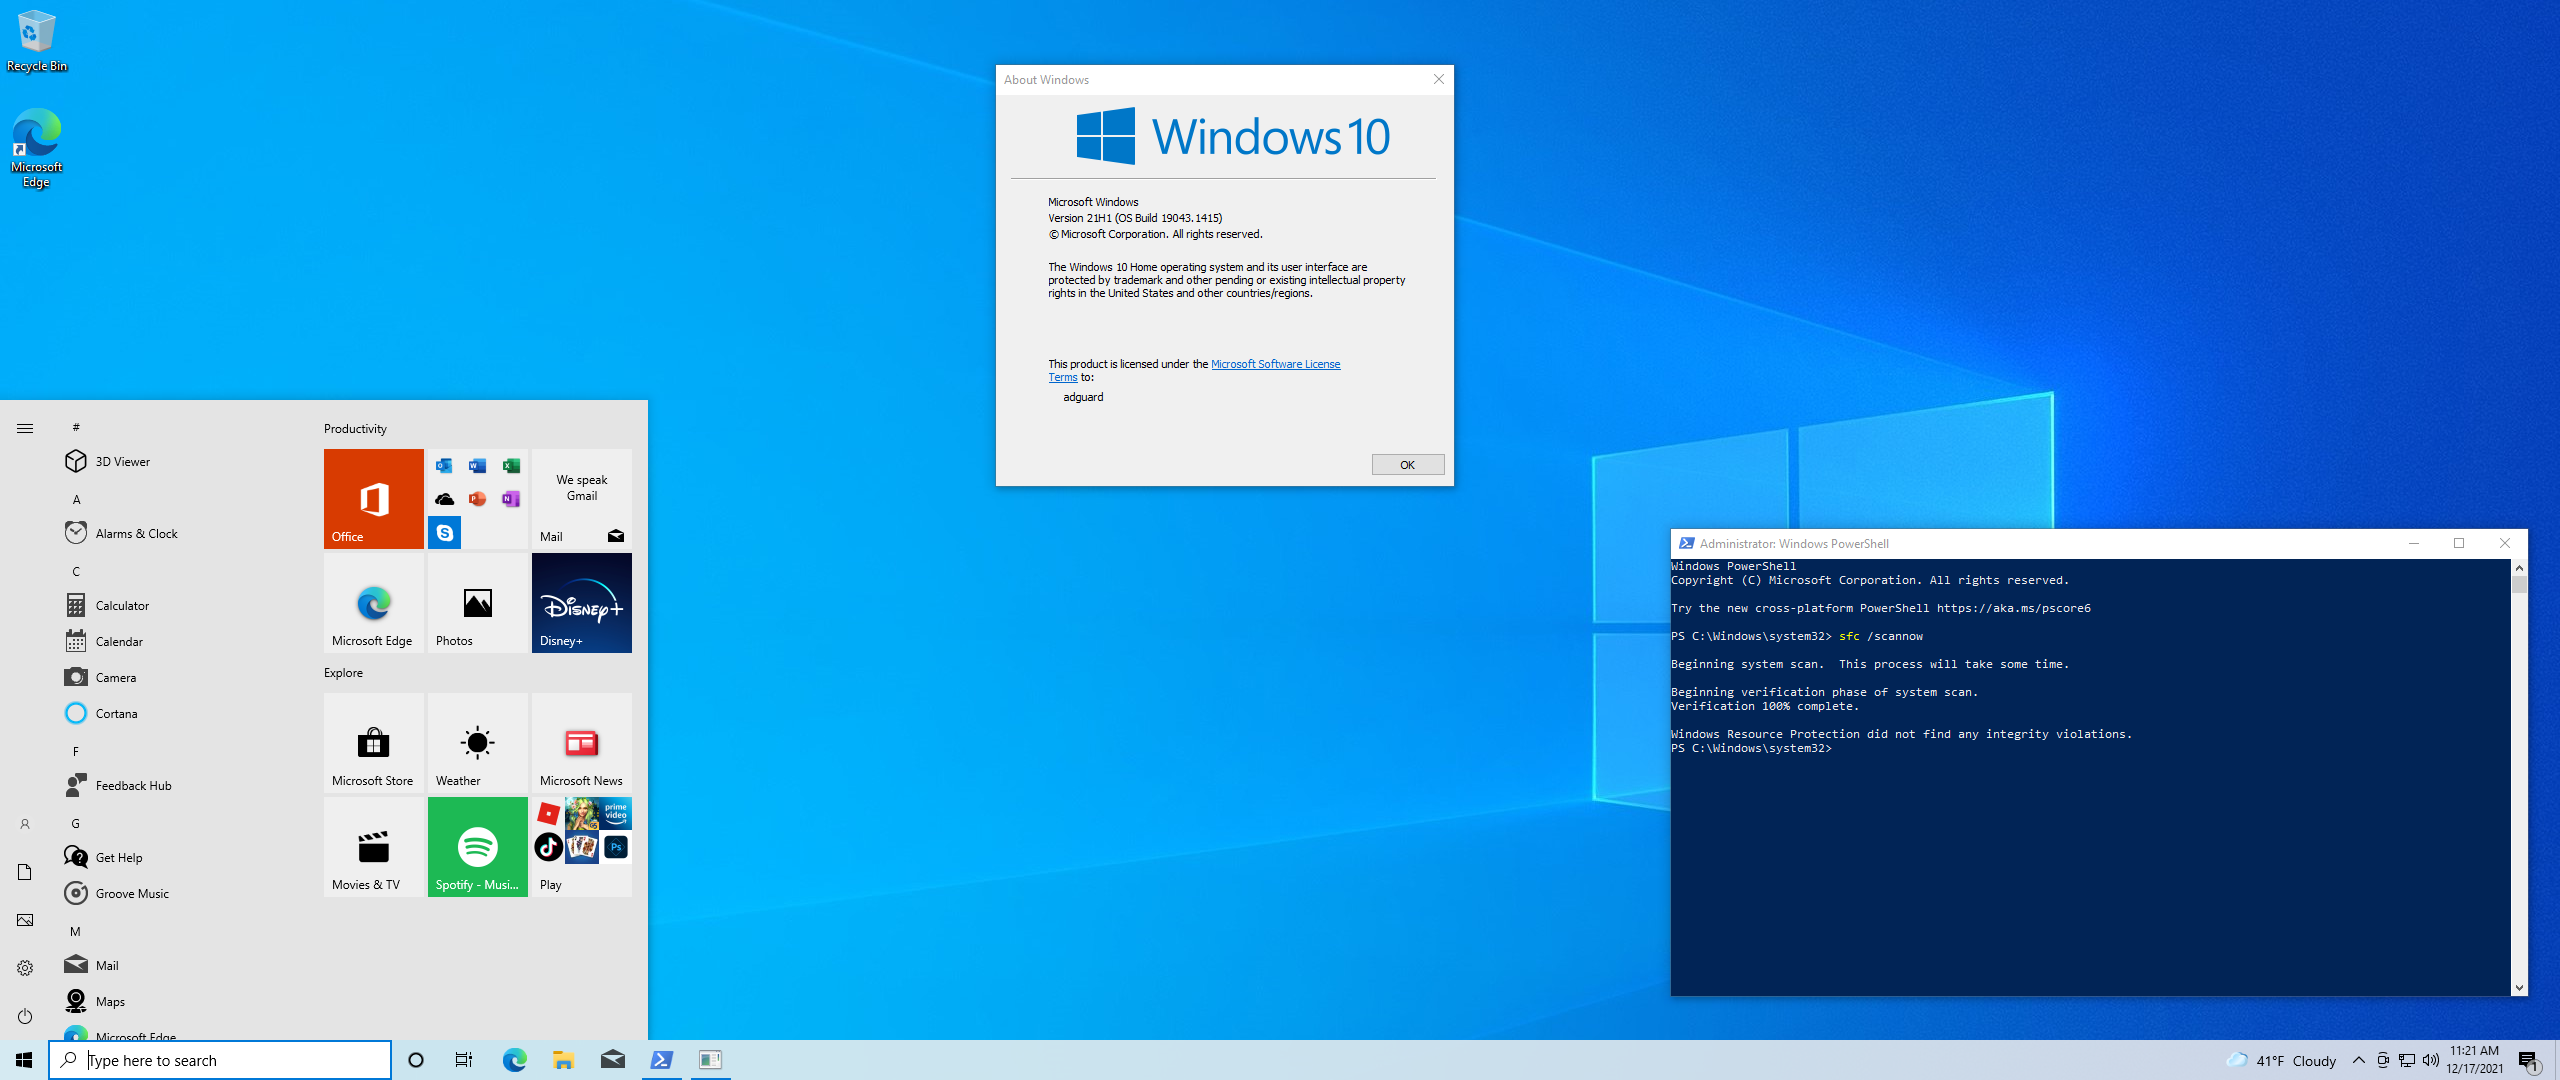
Task: Click the PowerShell window scroll down arrow
Action: 2519,988
